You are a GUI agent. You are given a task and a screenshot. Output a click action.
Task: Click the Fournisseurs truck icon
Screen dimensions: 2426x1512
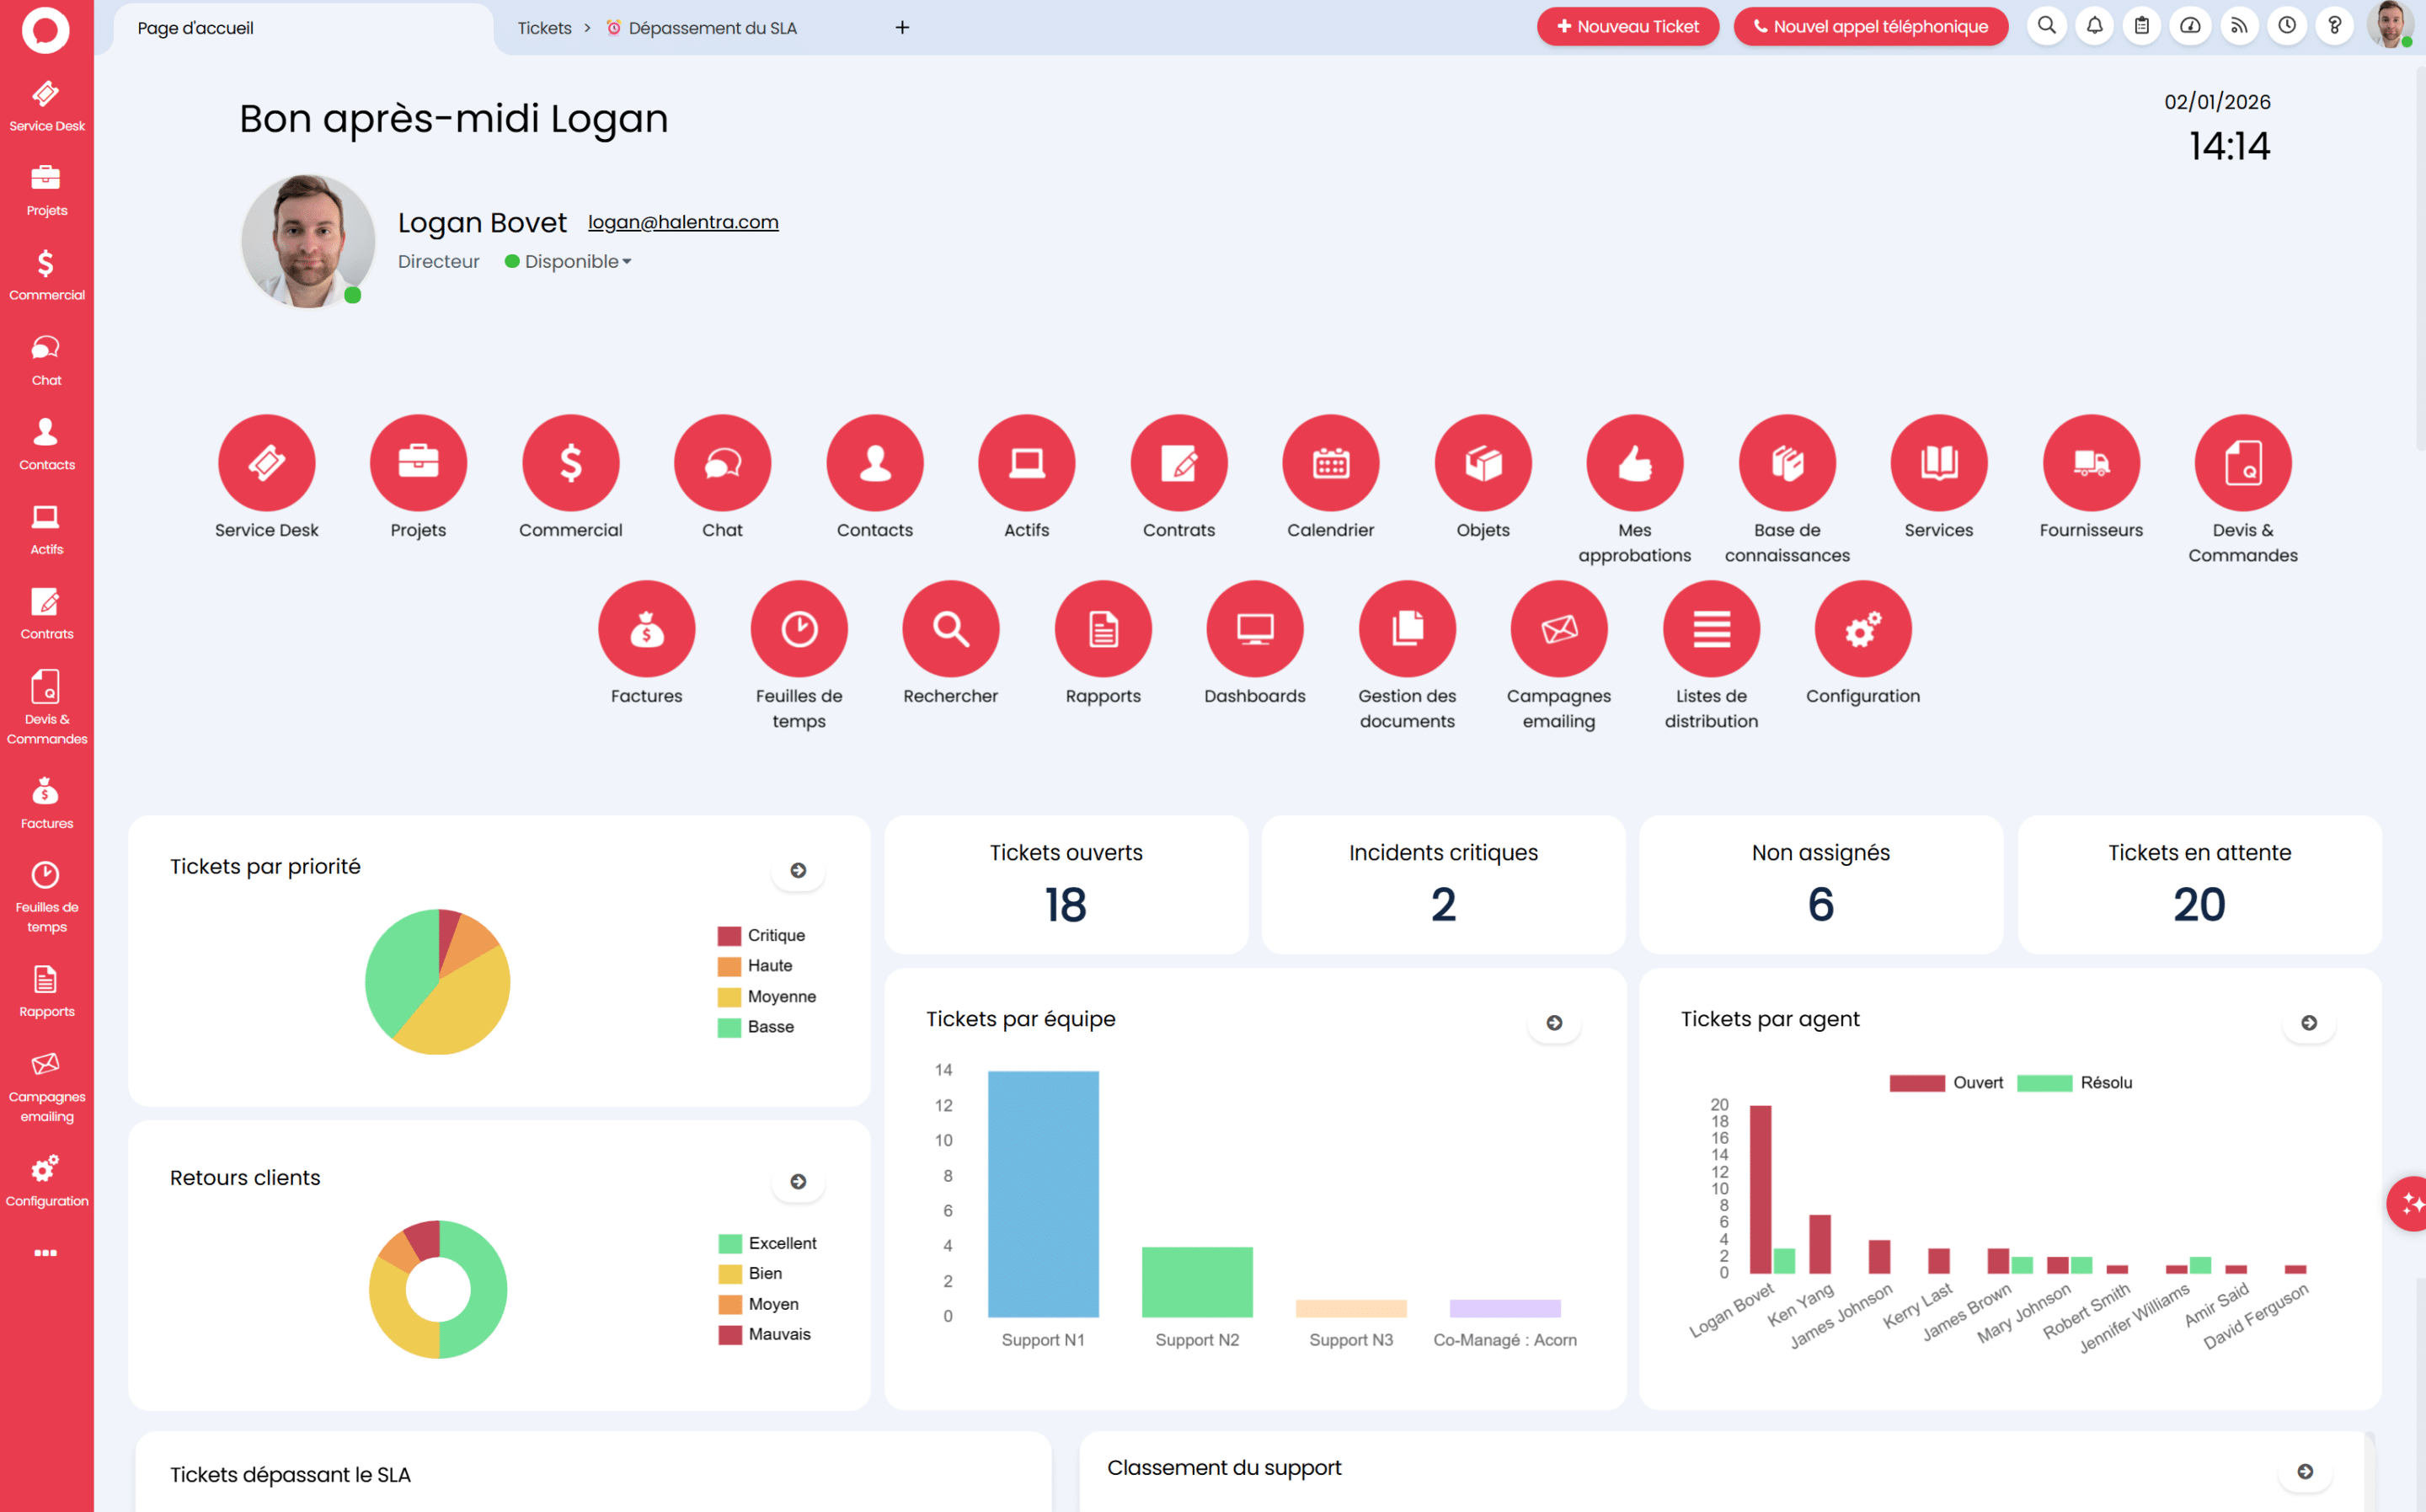click(2090, 463)
